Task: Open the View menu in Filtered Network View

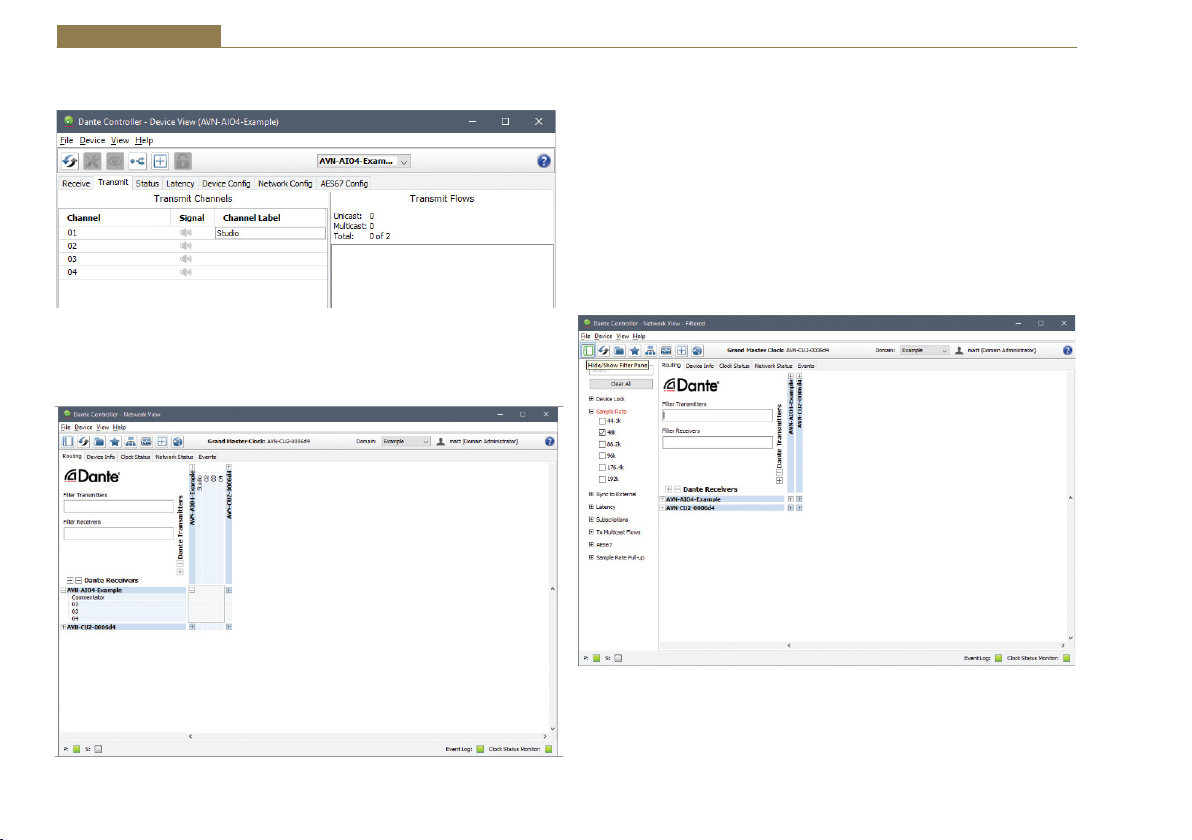Action: [x=623, y=336]
